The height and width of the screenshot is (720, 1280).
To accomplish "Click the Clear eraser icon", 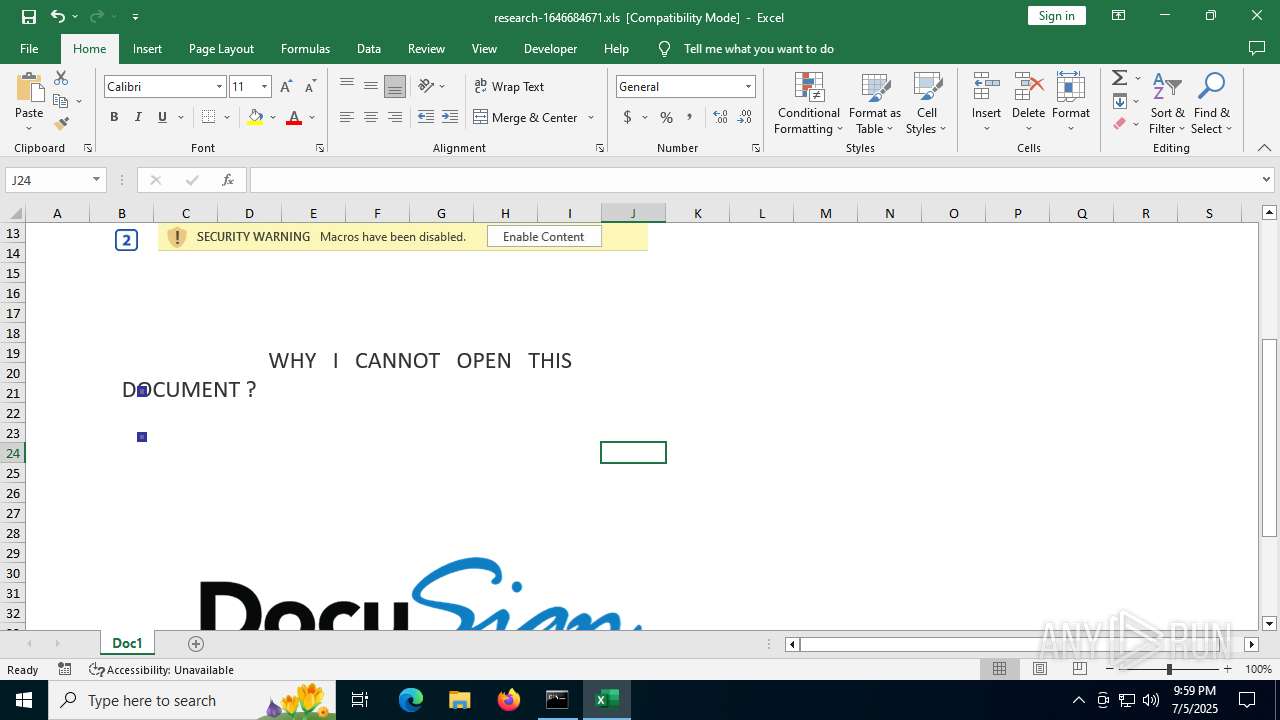I will (x=1120, y=124).
